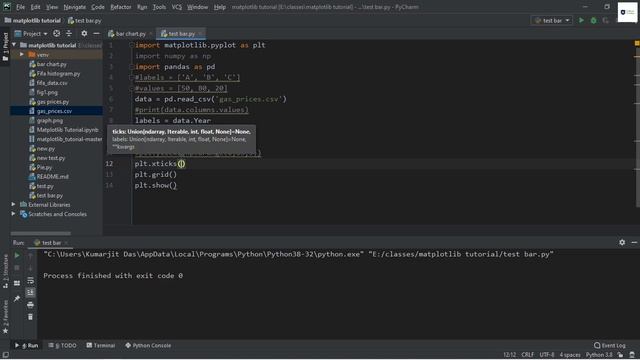The height and width of the screenshot is (360, 640).
Task: Click CRLF line separator in status bar
Action: [527, 355]
